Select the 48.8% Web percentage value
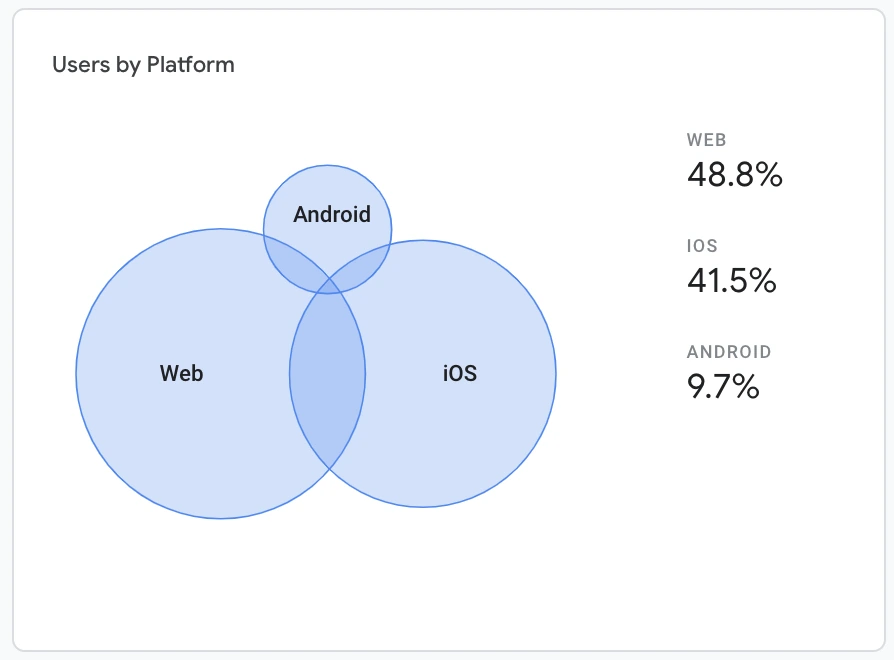Screen dimensions: 894x660 click(734, 174)
